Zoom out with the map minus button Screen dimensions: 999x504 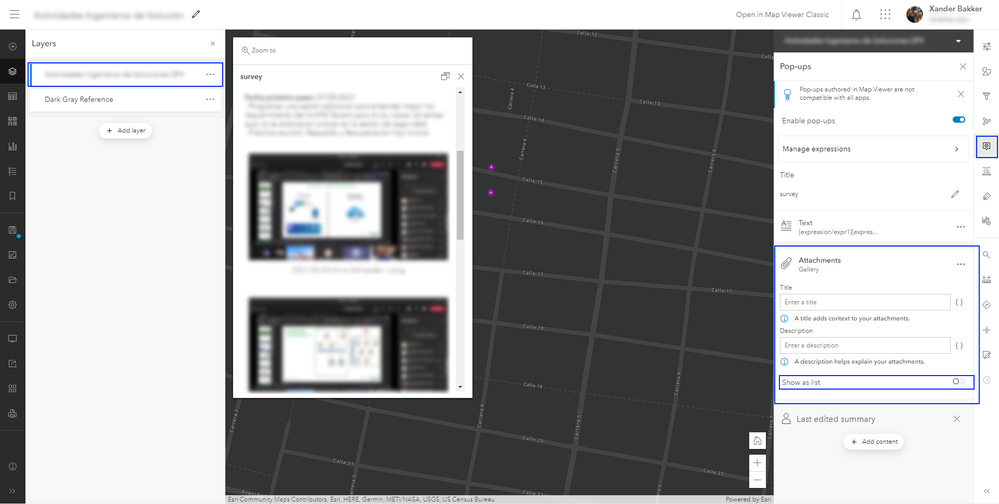[x=757, y=480]
